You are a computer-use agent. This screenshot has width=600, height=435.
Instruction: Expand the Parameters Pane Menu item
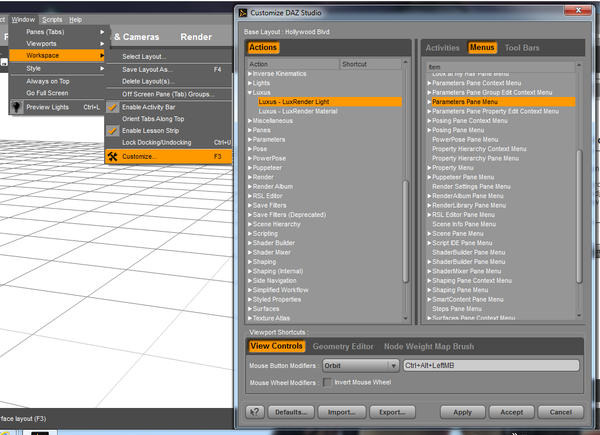[x=429, y=102]
